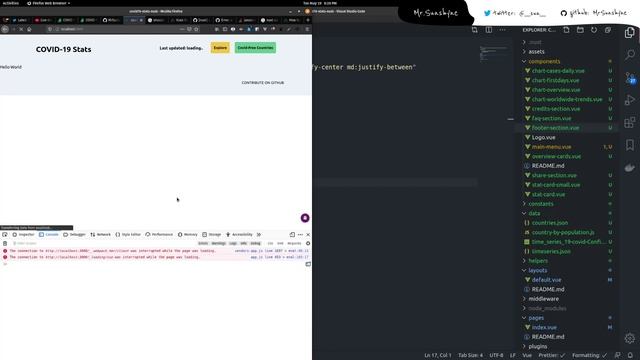
Task: Open Source Control view with blue badge
Action: point(630,78)
